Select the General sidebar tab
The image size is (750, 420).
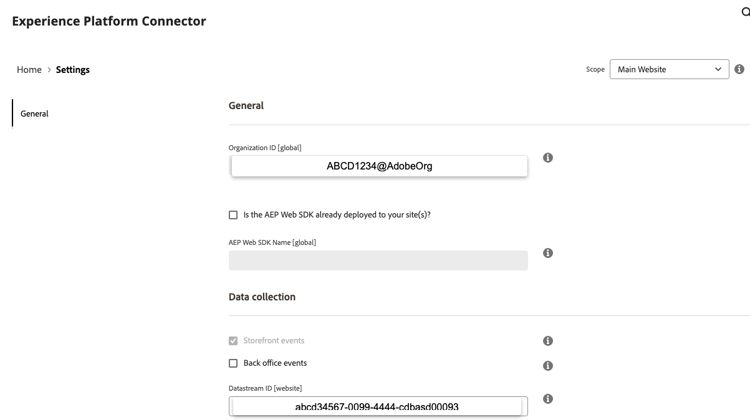coord(35,114)
